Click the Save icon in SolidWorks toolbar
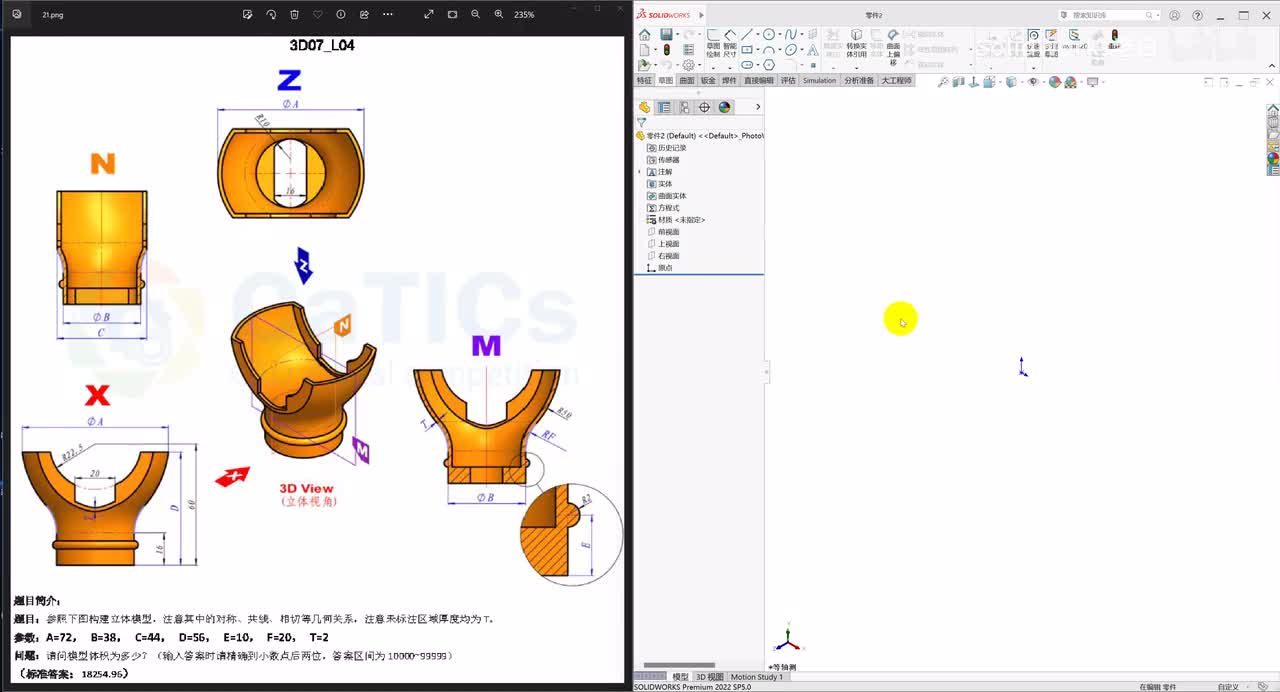Image resolution: width=1280 pixels, height=692 pixels. point(666,35)
